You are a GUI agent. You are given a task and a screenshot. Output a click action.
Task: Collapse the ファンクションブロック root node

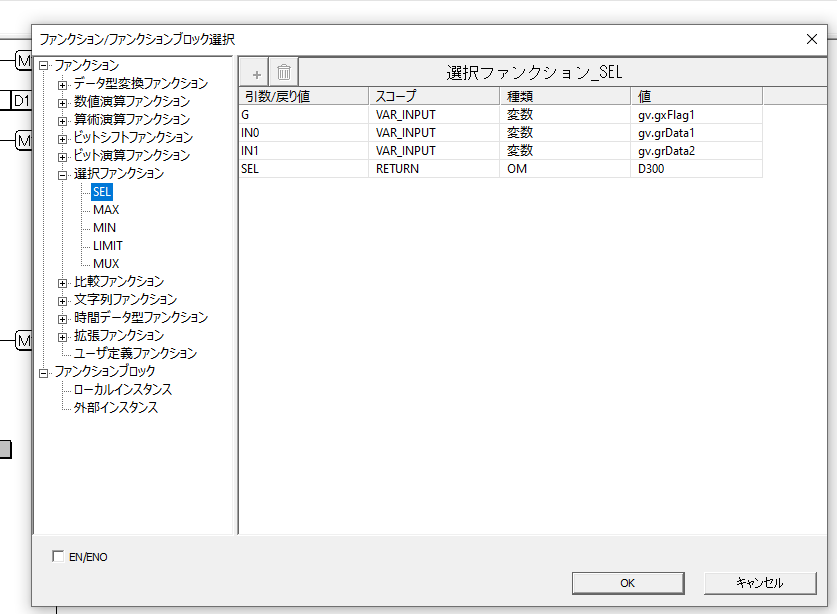(44, 372)
